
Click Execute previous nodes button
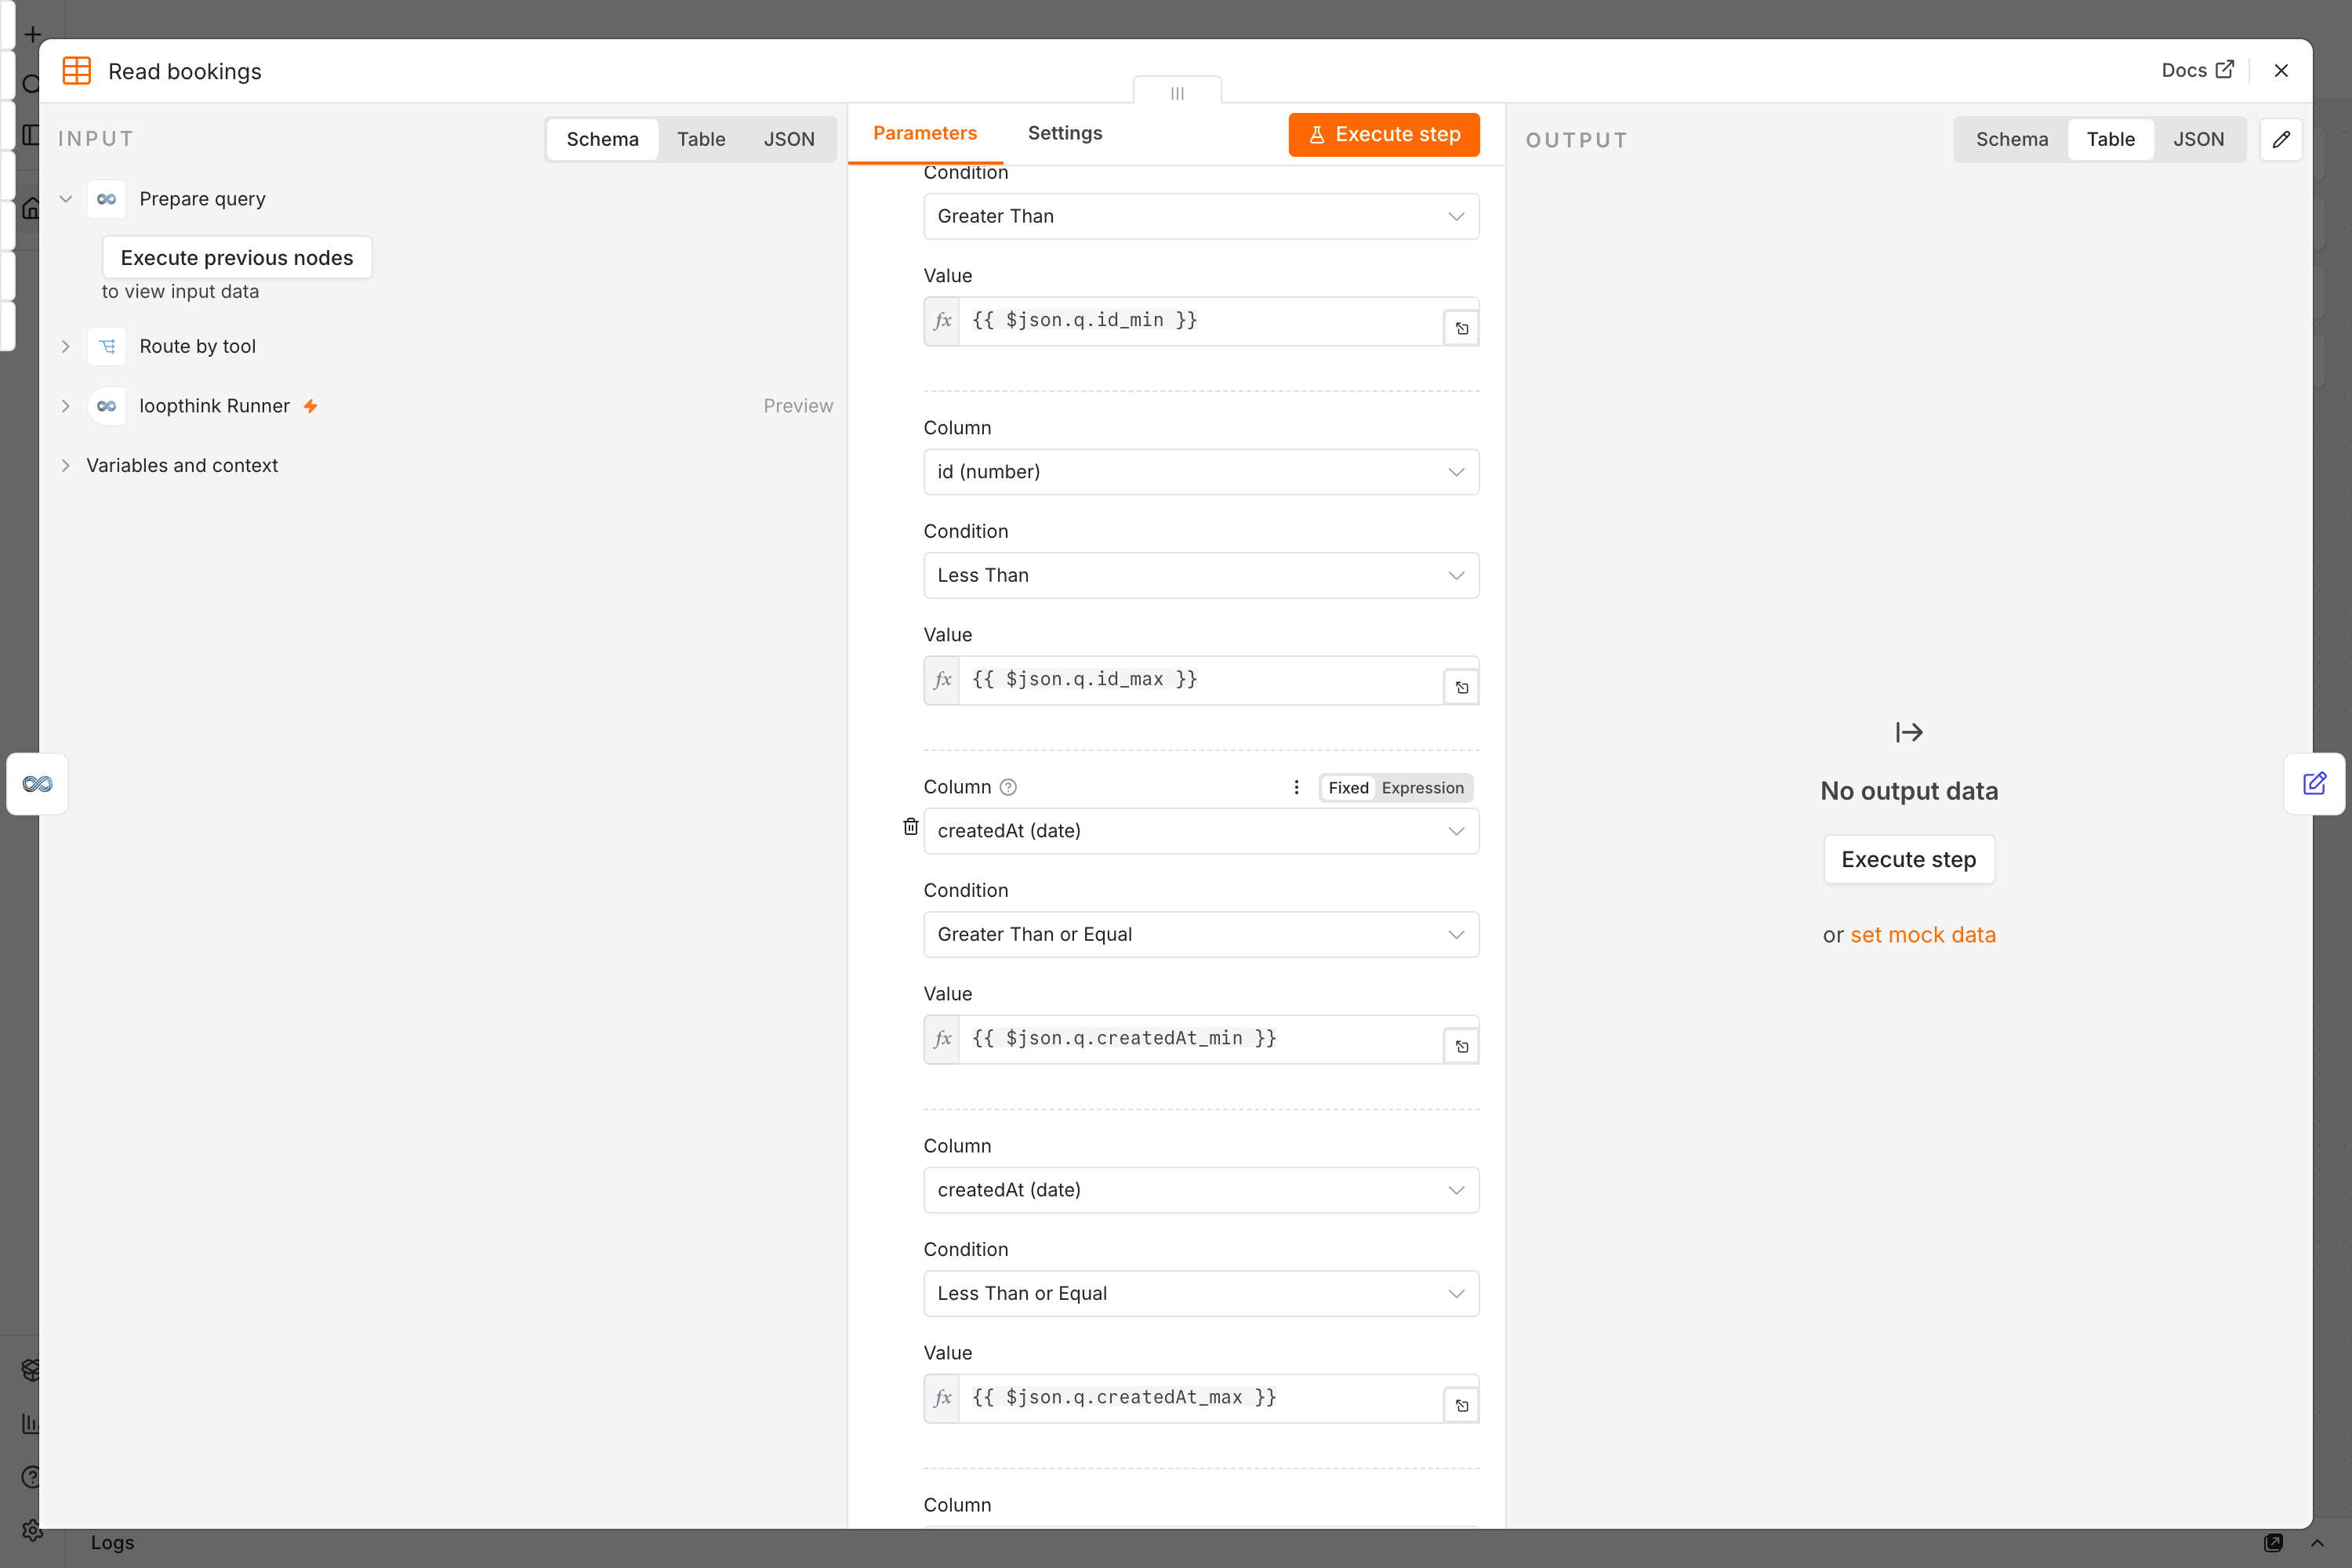237,258
